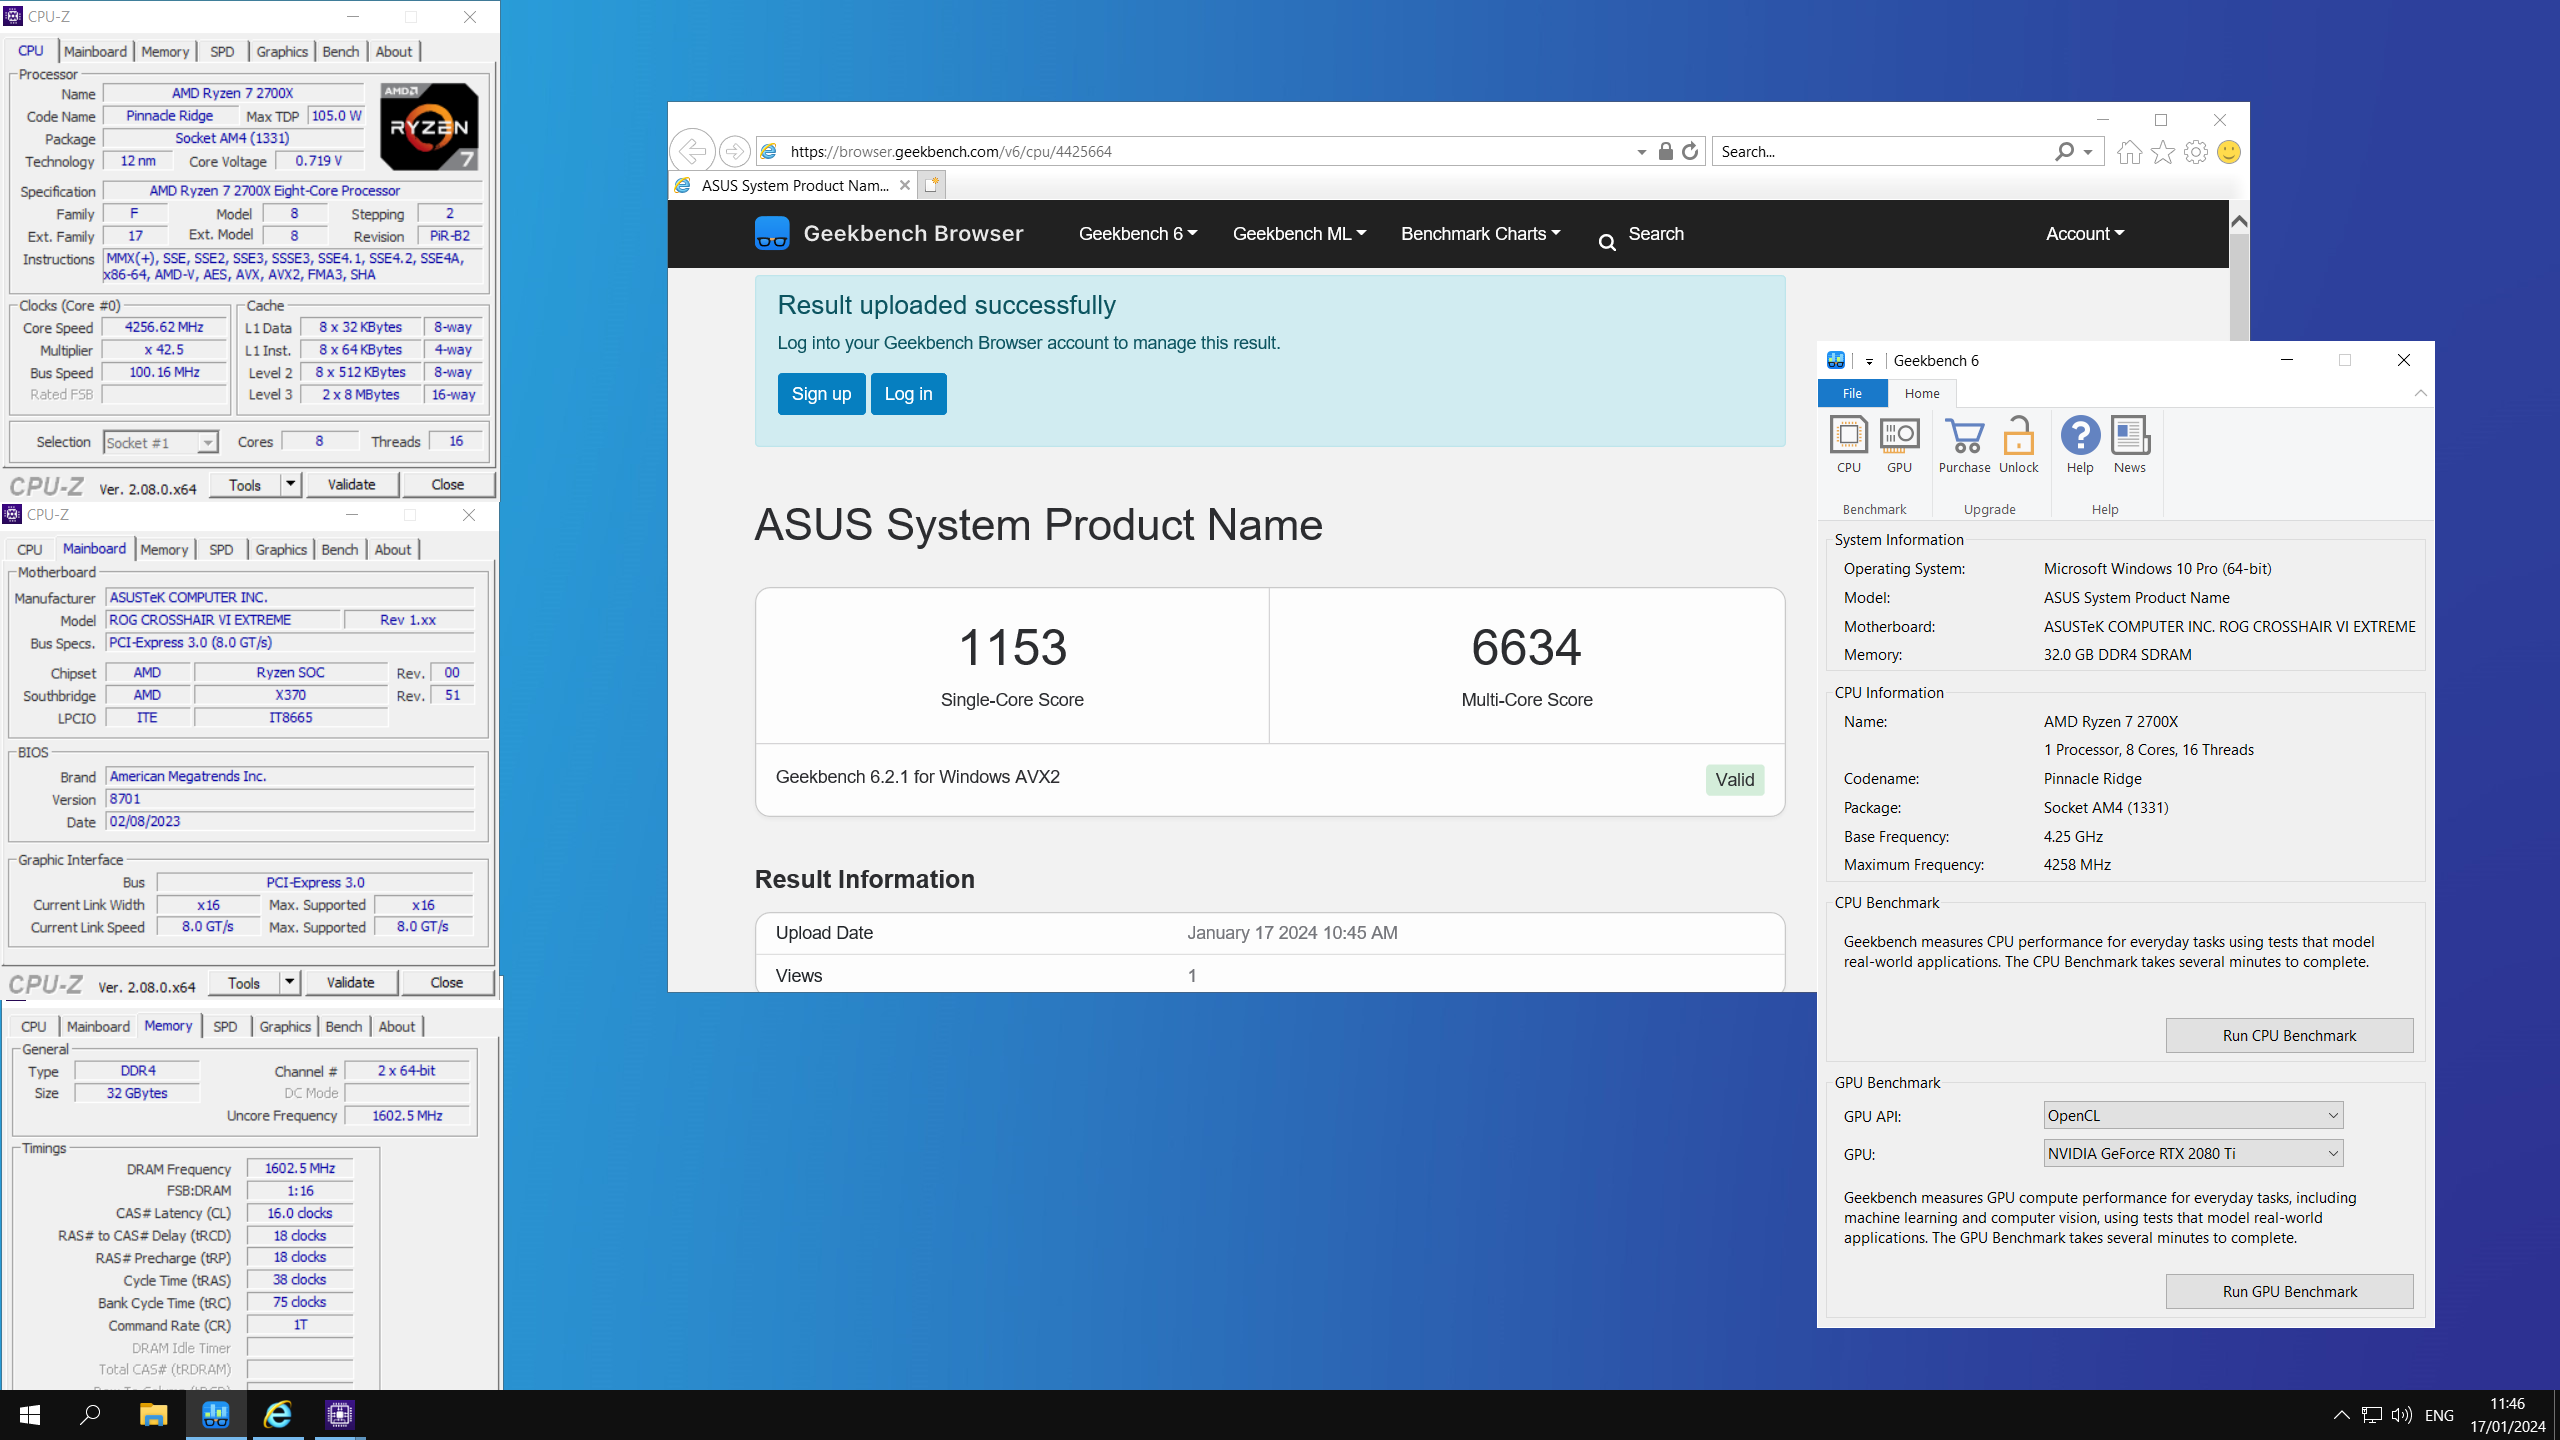Screen dimensions: 2560x1440
Task: Click the browser back arrow button
Action: click(692, 151)
